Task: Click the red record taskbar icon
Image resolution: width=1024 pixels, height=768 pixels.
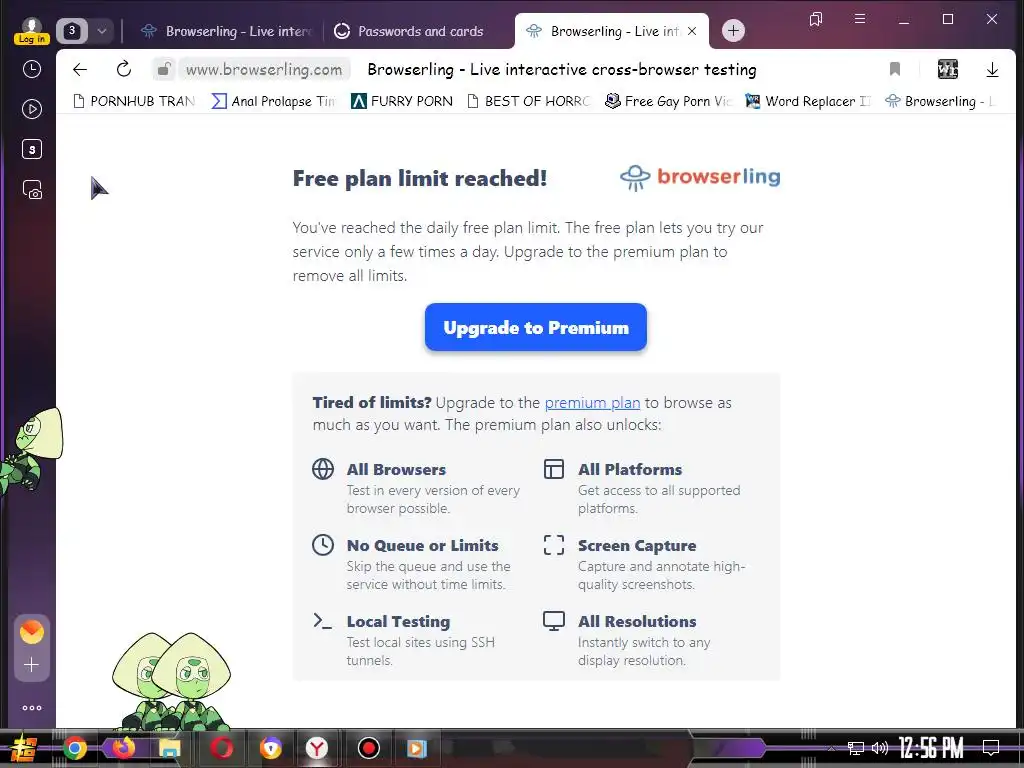Action: coord(368,748)
